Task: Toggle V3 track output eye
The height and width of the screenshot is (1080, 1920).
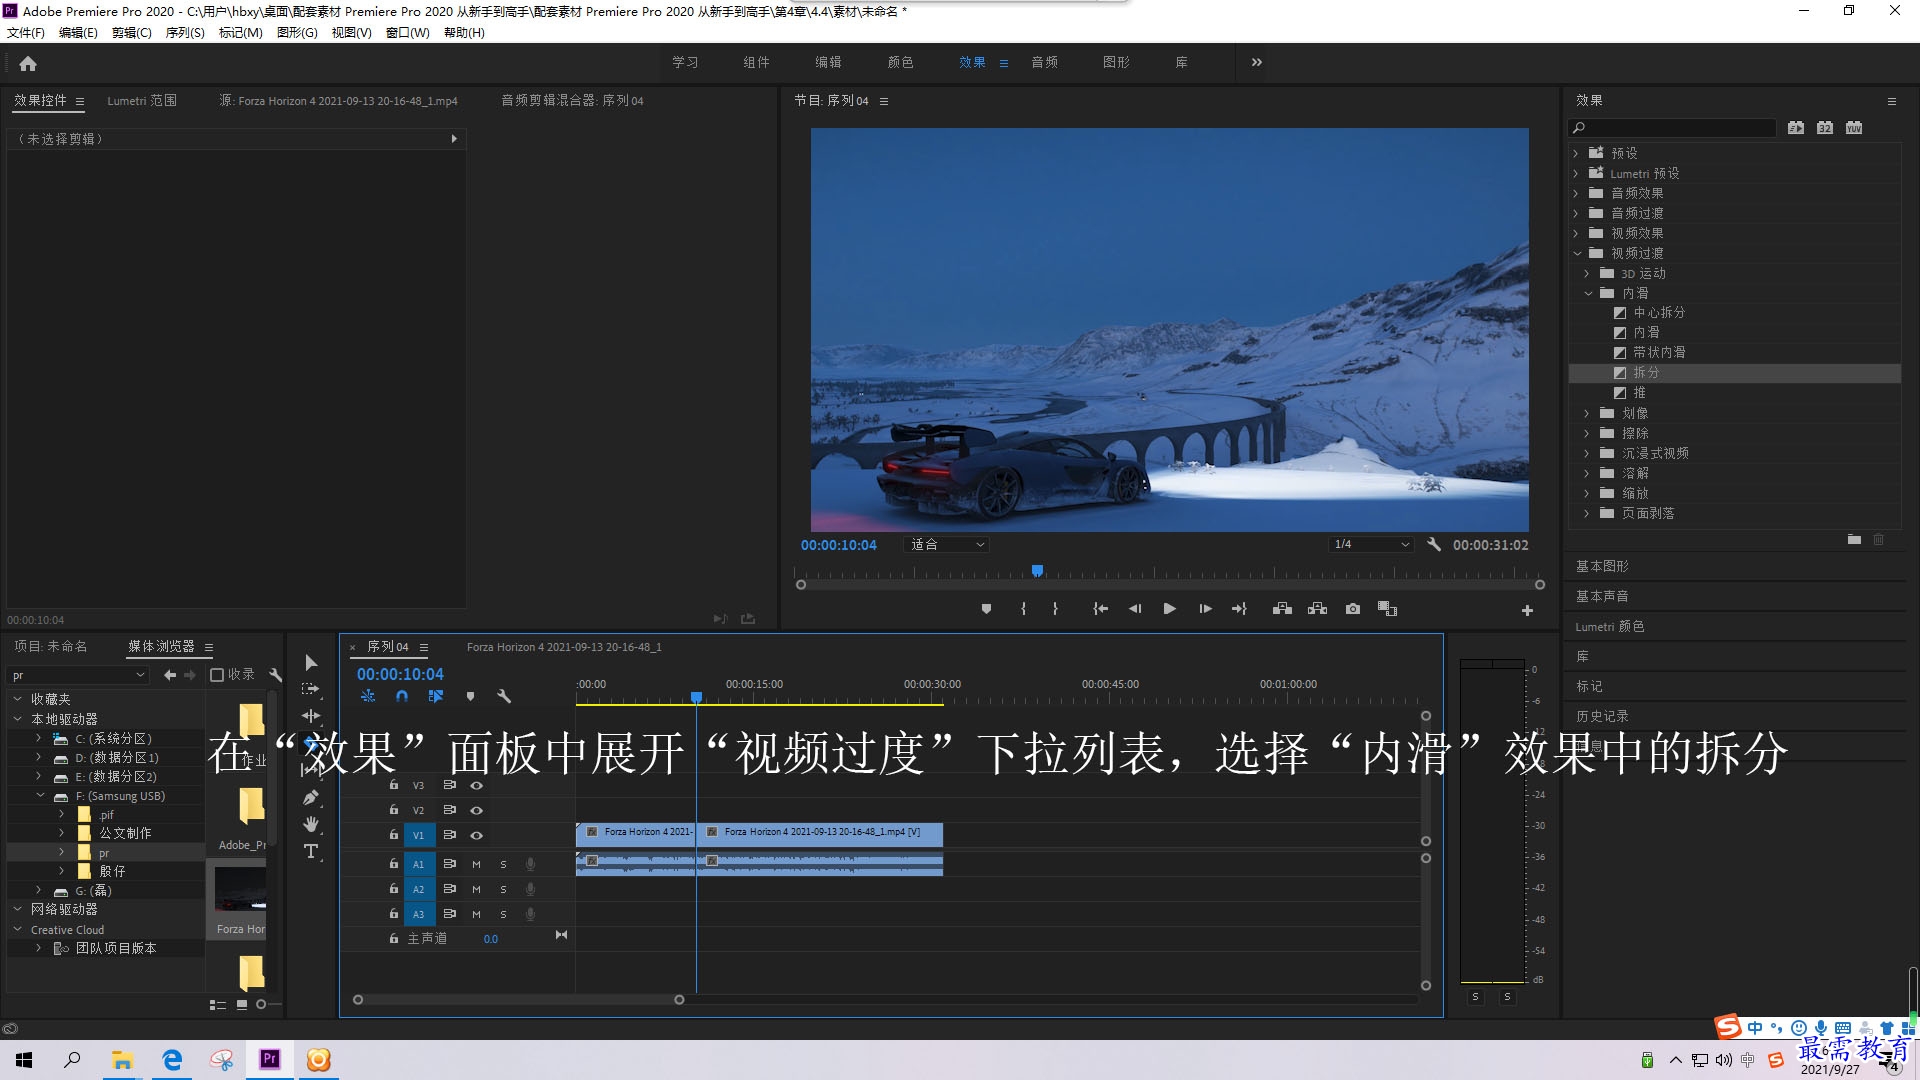Action: click(477, 785)
